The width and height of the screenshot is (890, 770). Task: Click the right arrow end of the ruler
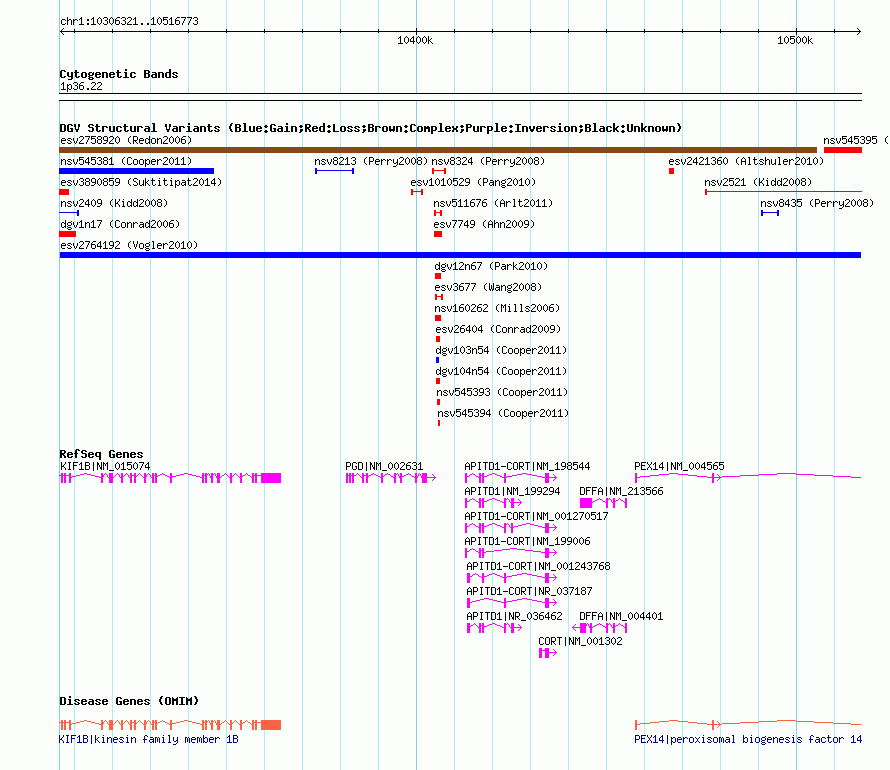tap(858, 32)
